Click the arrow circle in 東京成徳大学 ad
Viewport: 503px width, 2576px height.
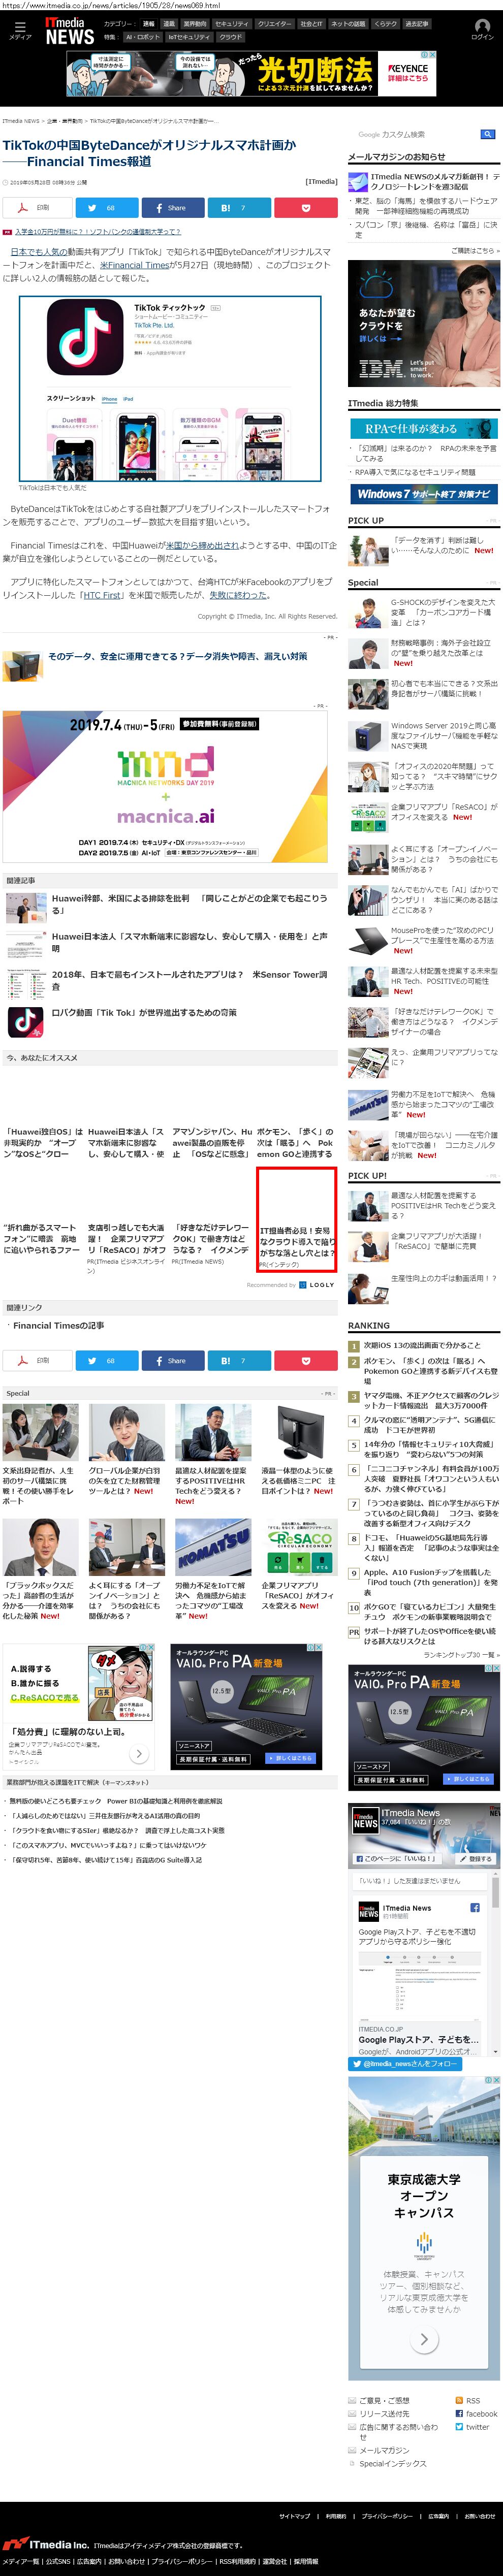(423, 2339)
